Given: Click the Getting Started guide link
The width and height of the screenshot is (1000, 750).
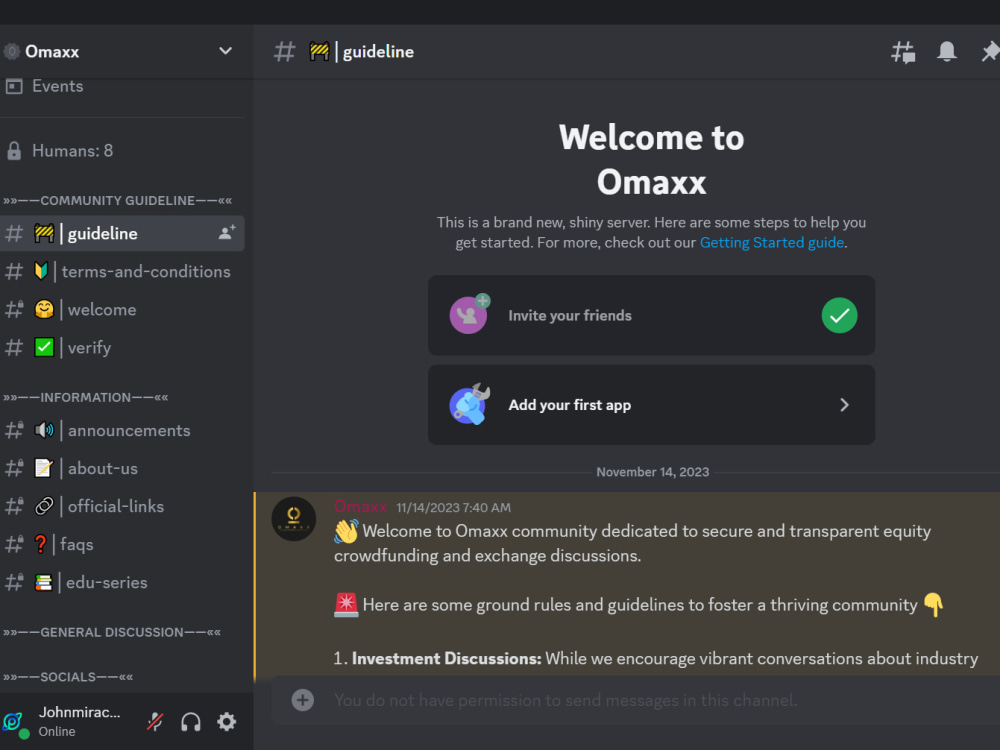Looking at the screenshot, I should click(x=771, y=242).
